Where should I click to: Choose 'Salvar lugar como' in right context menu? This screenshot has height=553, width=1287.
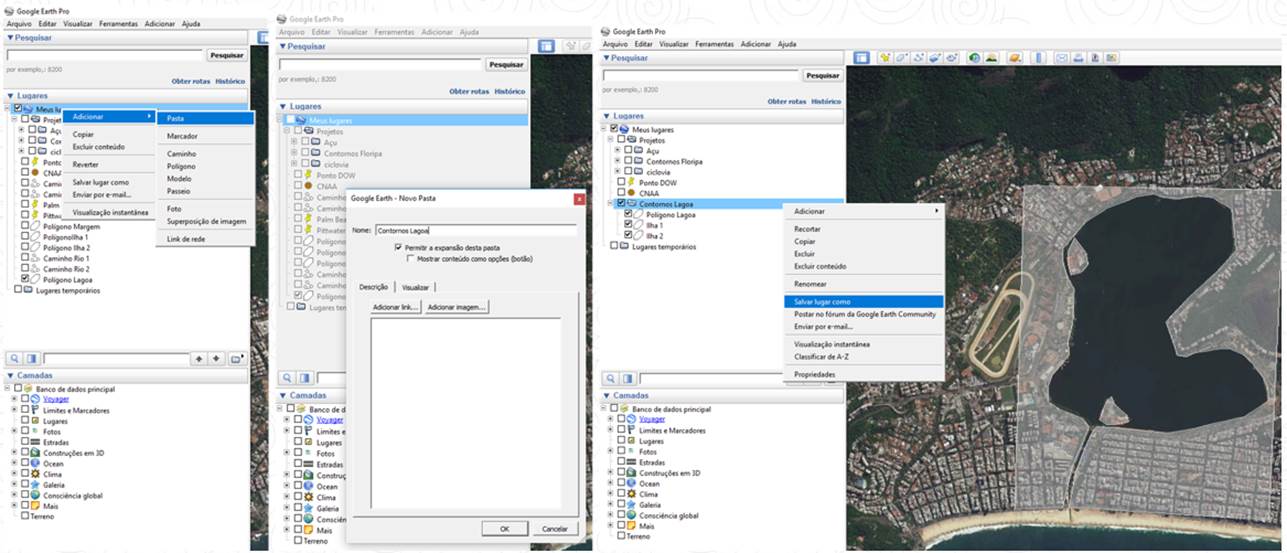click(863, 301)
